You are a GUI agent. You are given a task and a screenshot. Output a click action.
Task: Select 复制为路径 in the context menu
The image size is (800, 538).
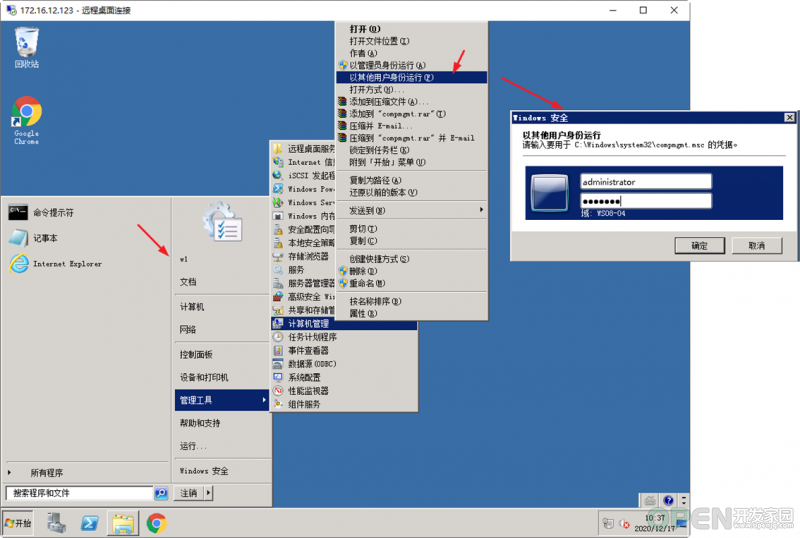tap(411, 180)
